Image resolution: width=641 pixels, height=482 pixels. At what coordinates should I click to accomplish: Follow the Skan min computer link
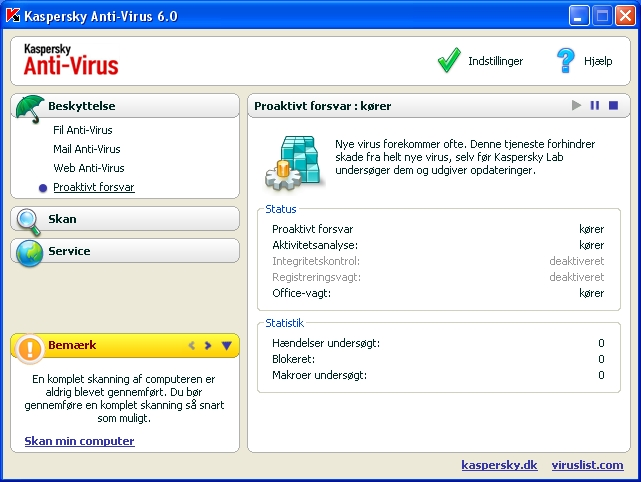coord(79,441)
